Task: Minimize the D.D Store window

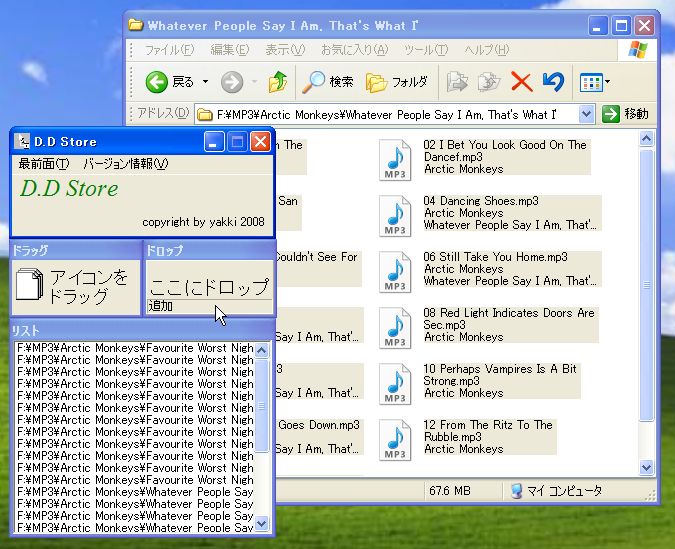Action: [x=214, y=142]
